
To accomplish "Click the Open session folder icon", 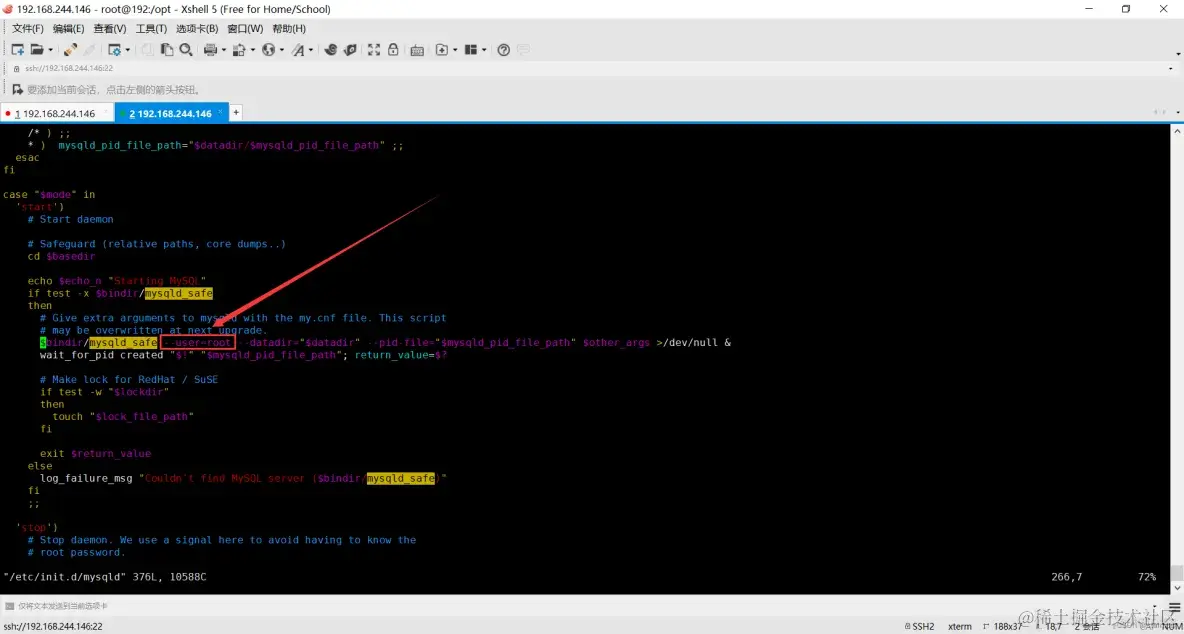I will pos(36,50).
